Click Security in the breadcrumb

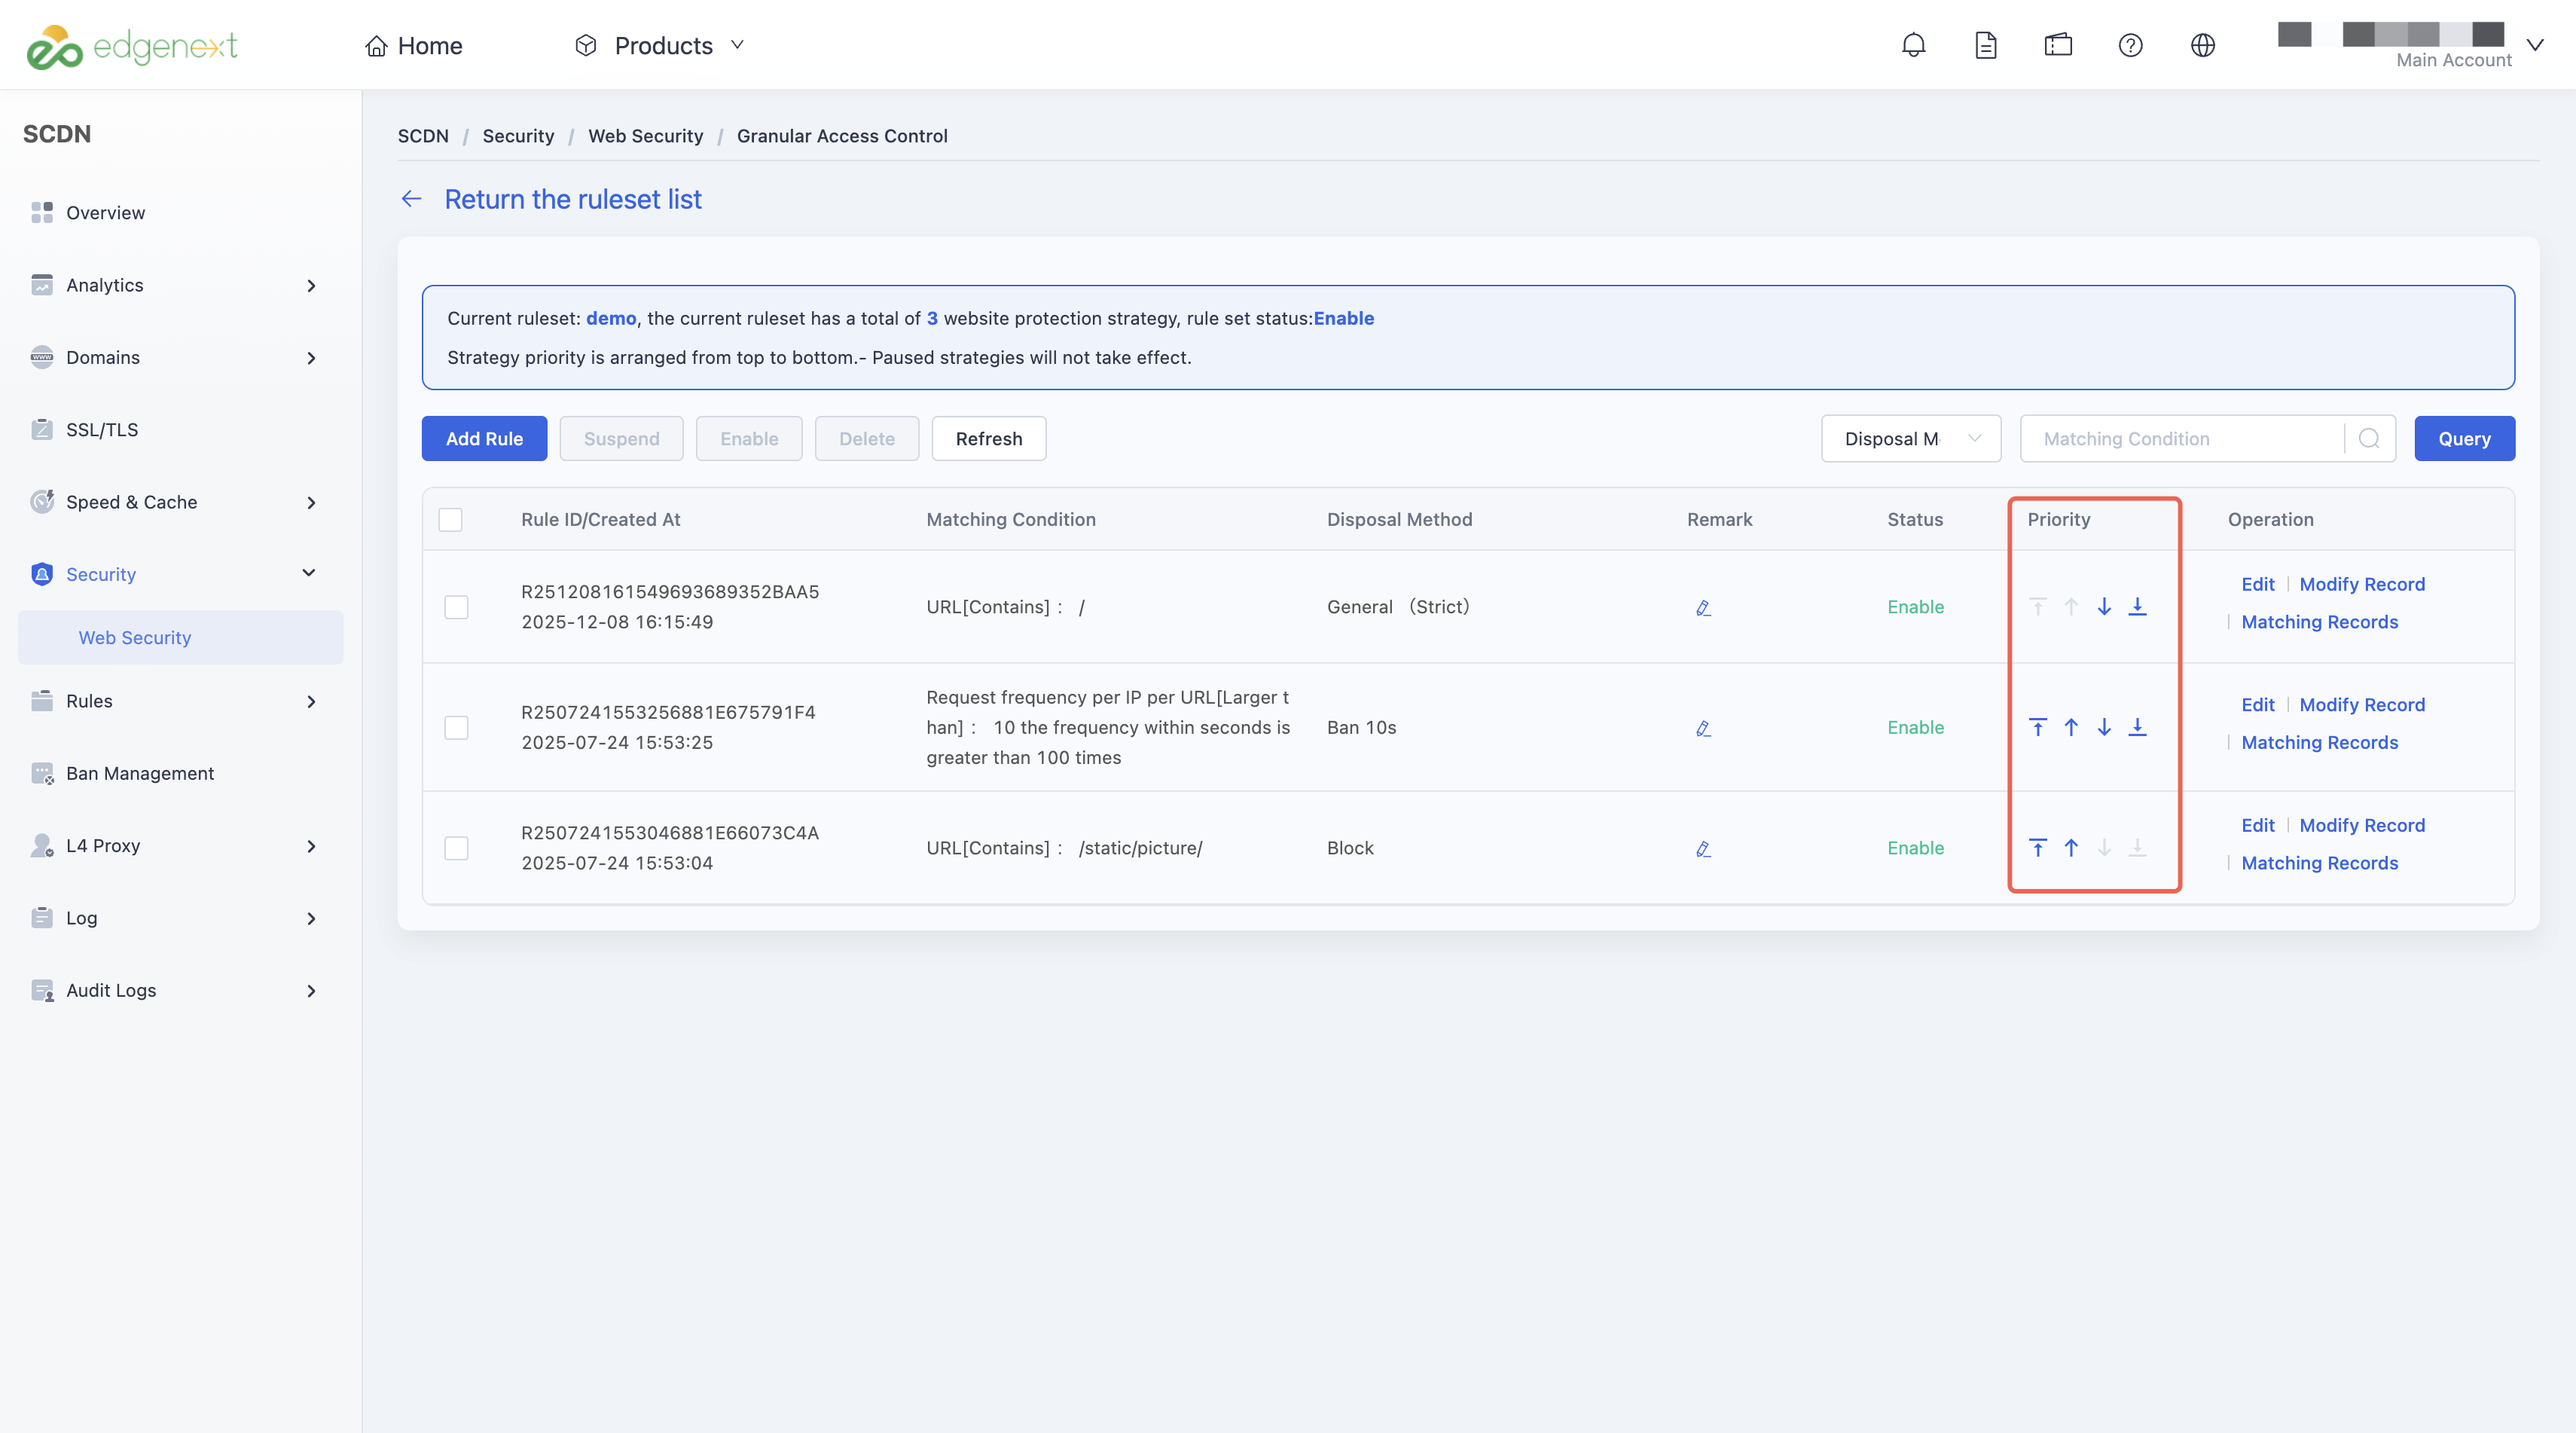pyautogui.click(x=518, y=136)
